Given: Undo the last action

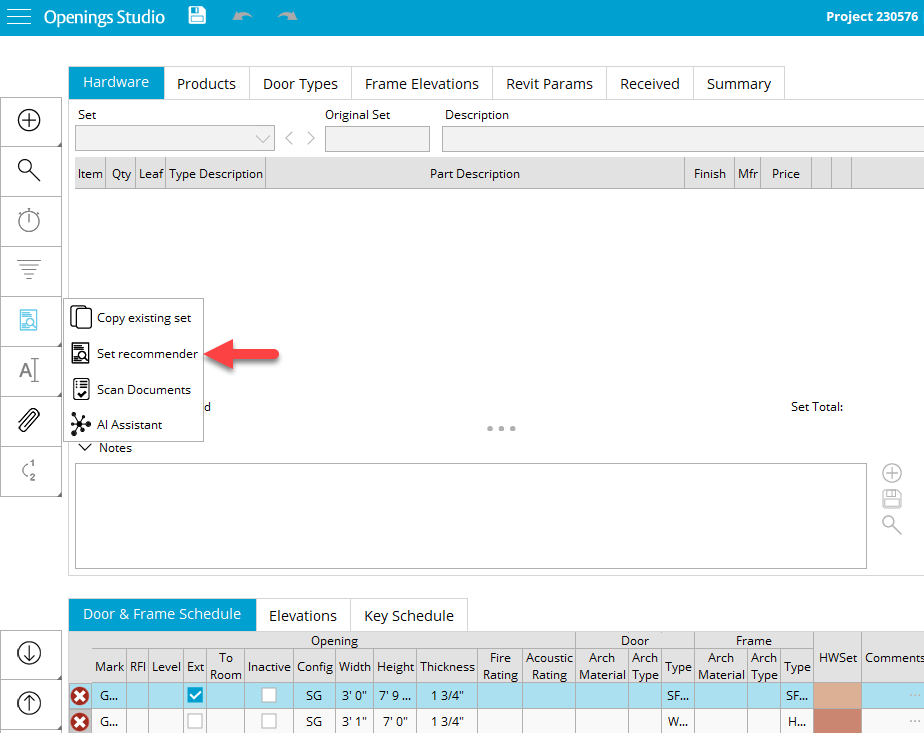Looking at the screenshot, I should (242, 16).
